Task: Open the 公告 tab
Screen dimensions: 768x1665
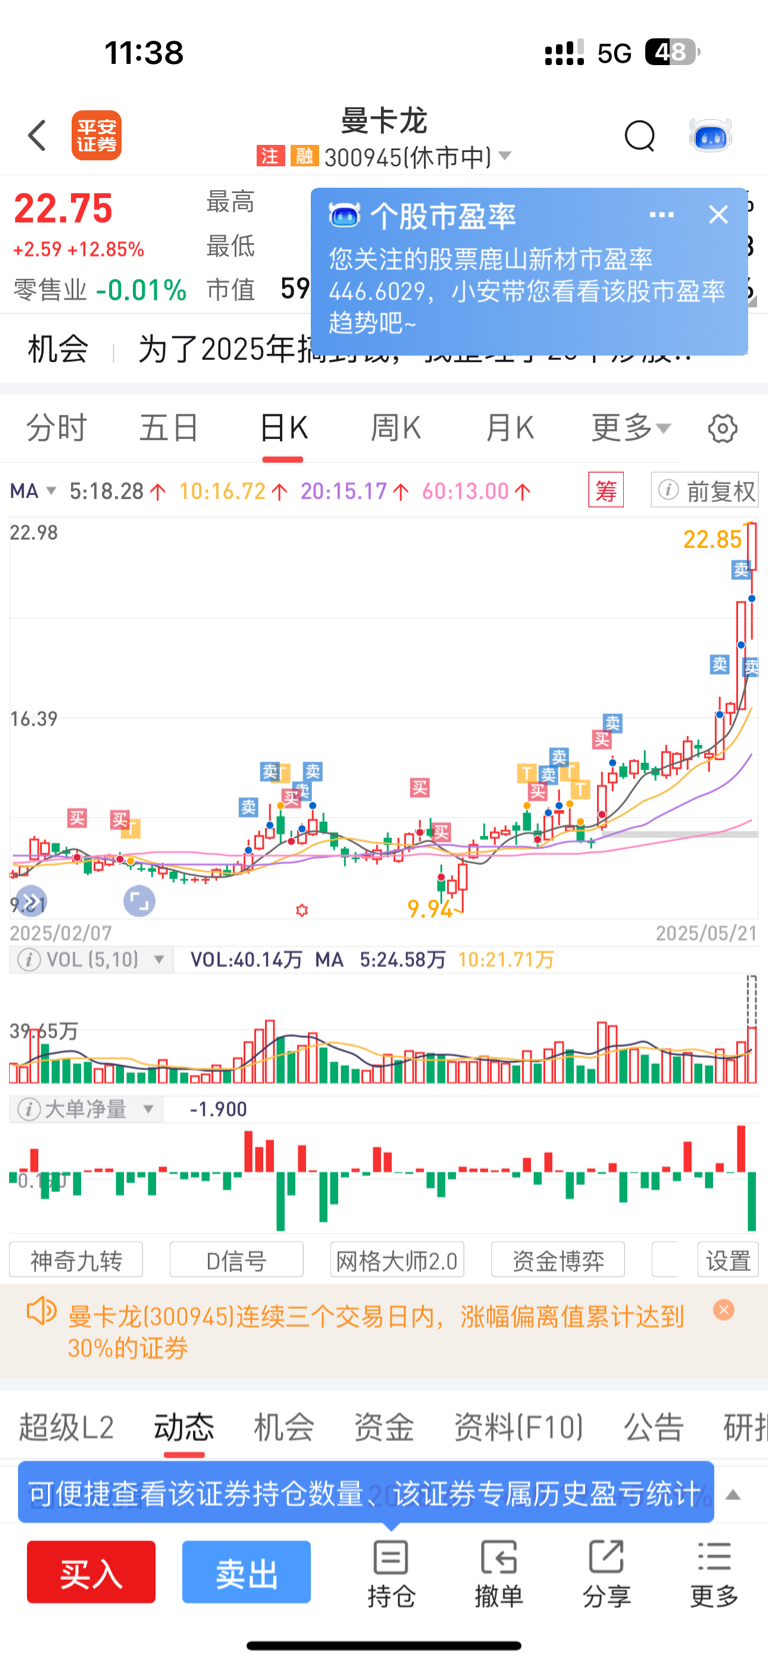Action: click(654, 1426)
